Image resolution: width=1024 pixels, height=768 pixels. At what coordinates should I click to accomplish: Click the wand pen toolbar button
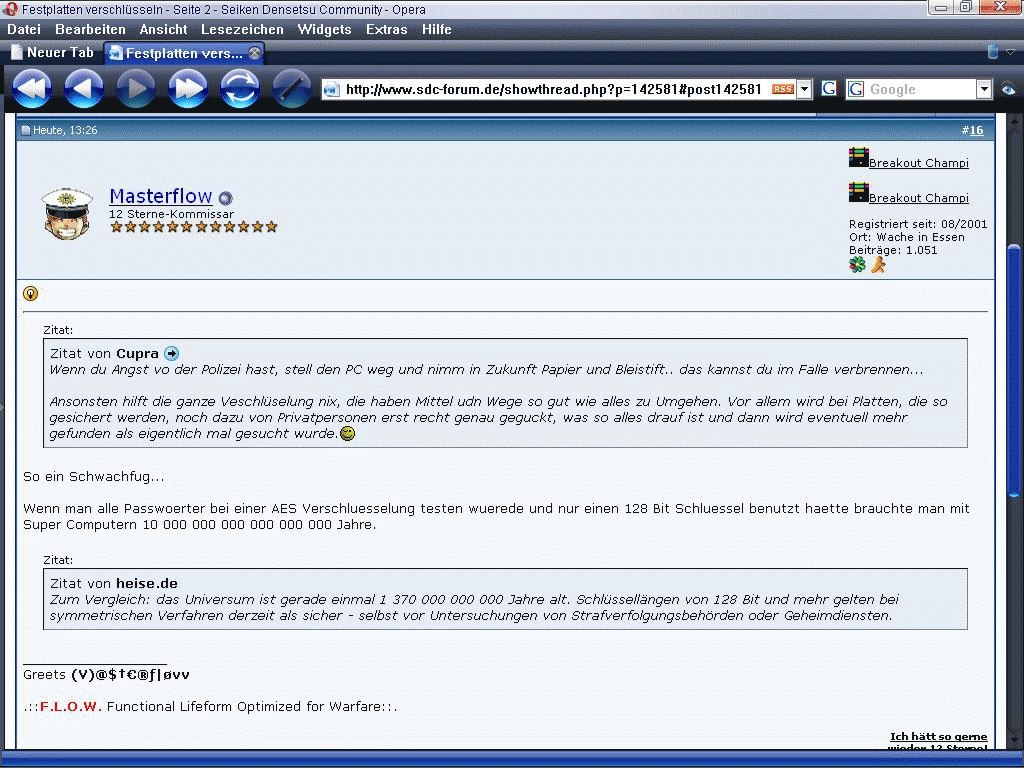[291, 88]
